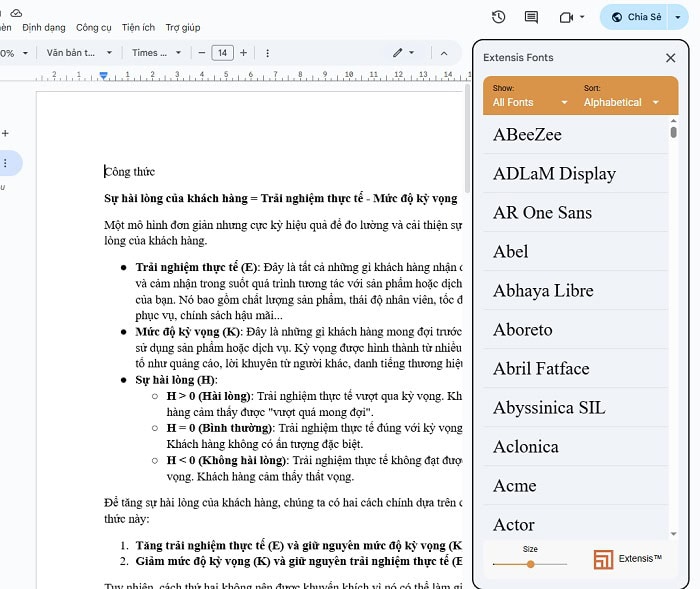Open version history clock icon
The image size is (700, 589).
tap(499, 17)
